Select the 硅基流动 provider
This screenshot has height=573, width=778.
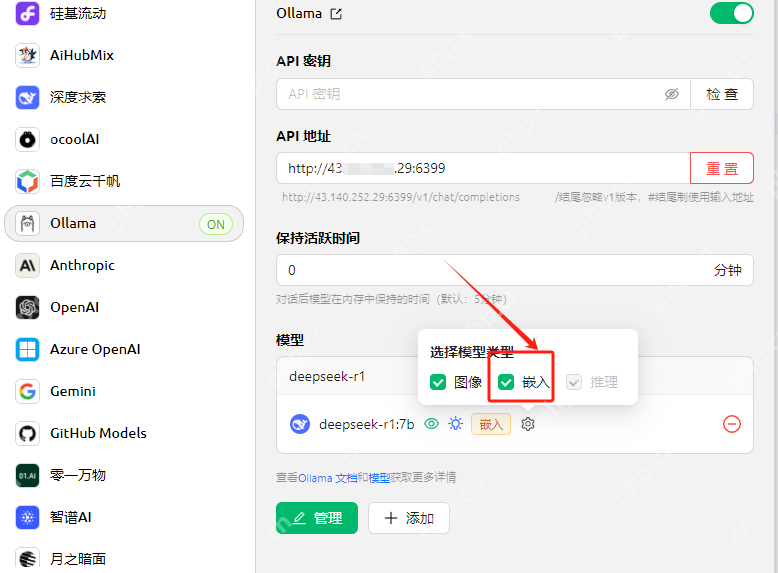coord(124,13)
